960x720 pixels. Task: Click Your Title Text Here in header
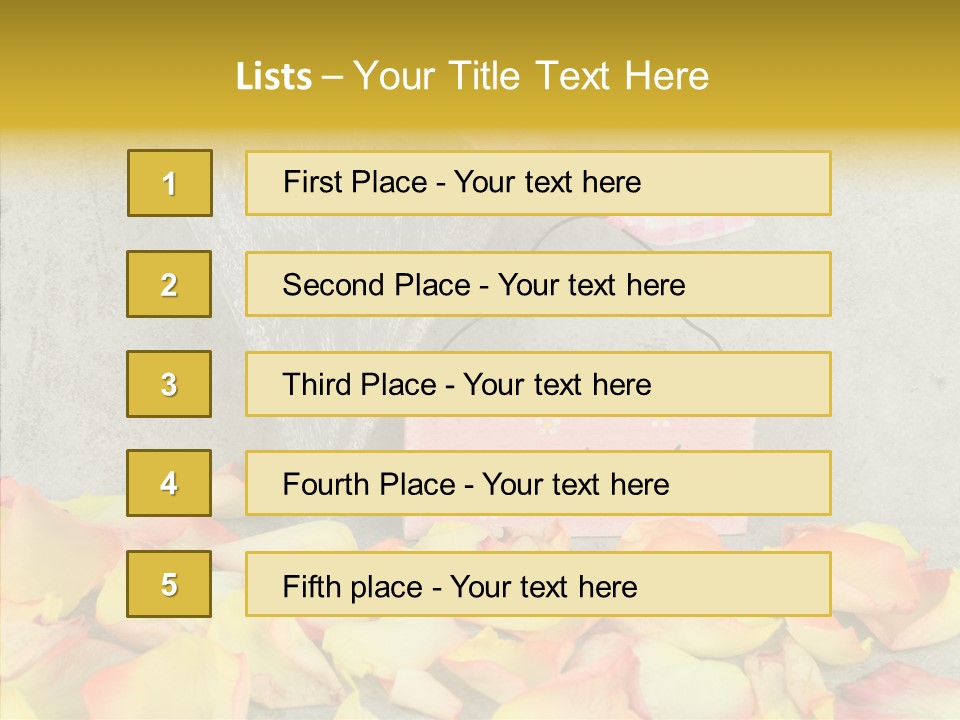coord(531,77)
